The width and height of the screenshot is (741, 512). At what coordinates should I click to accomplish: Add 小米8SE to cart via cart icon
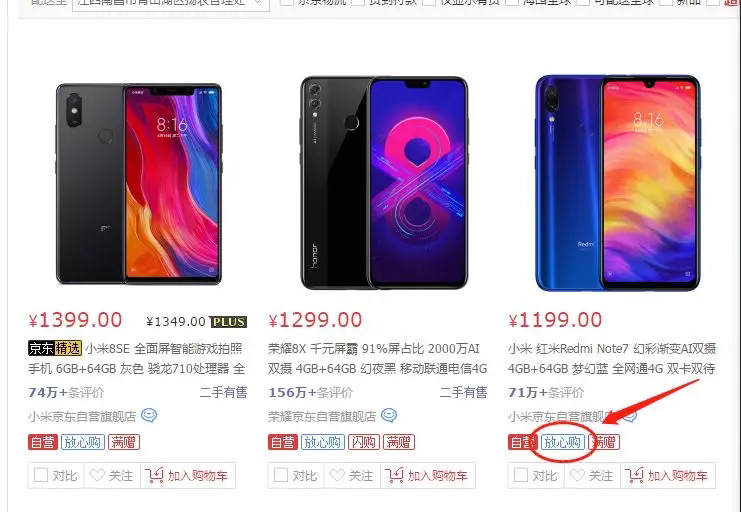coord(155,475)
